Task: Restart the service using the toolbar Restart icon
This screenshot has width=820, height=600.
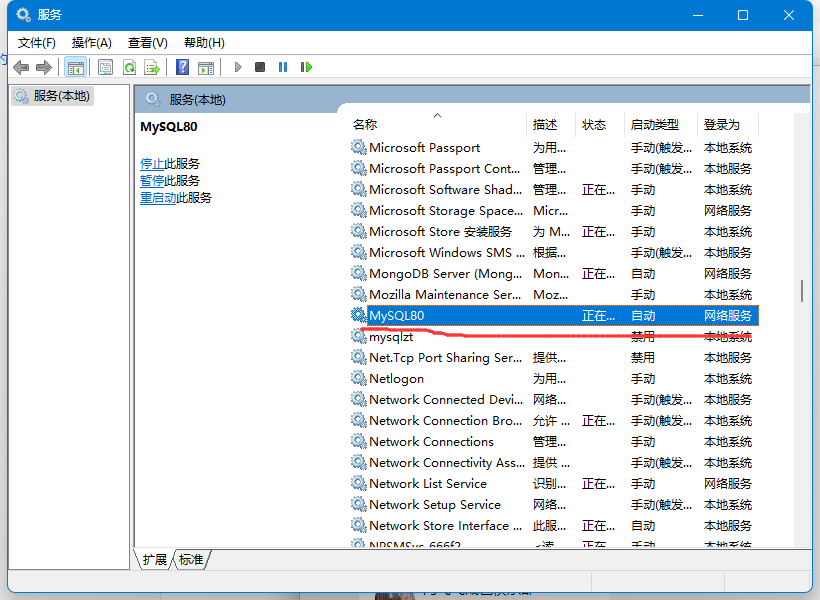Action: click(x=306, y=67)
